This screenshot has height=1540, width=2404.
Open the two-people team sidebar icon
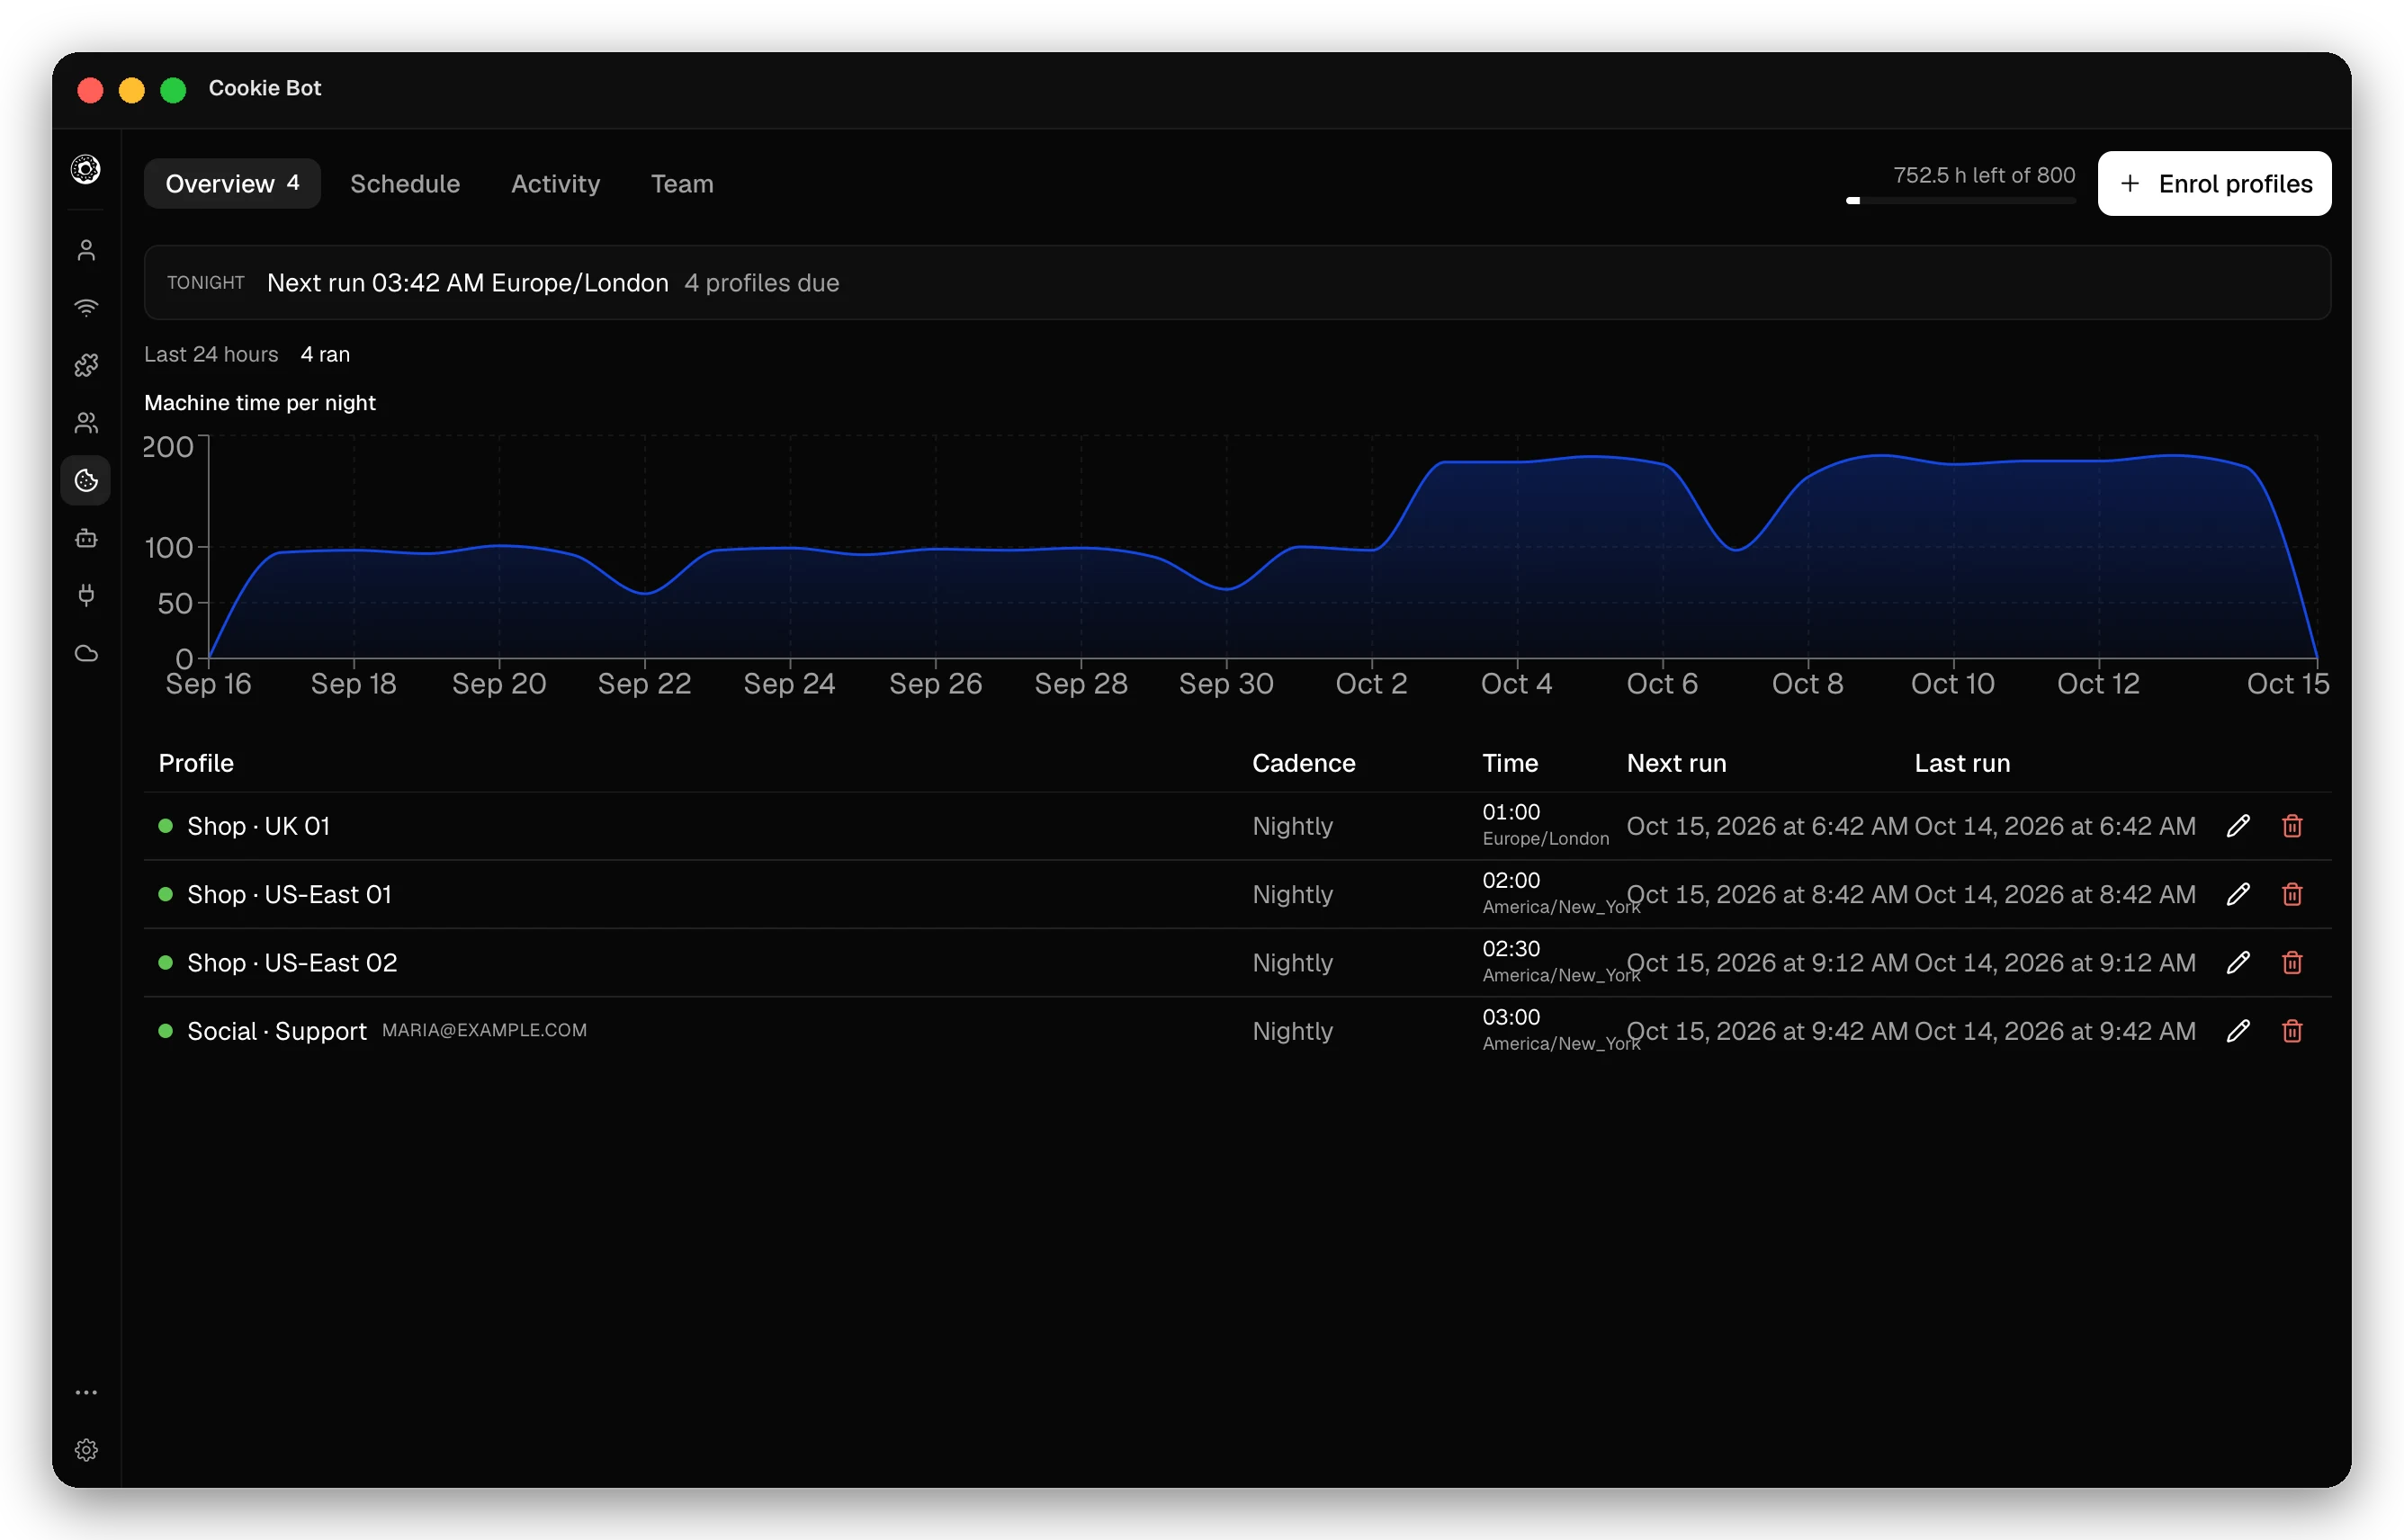86,423
